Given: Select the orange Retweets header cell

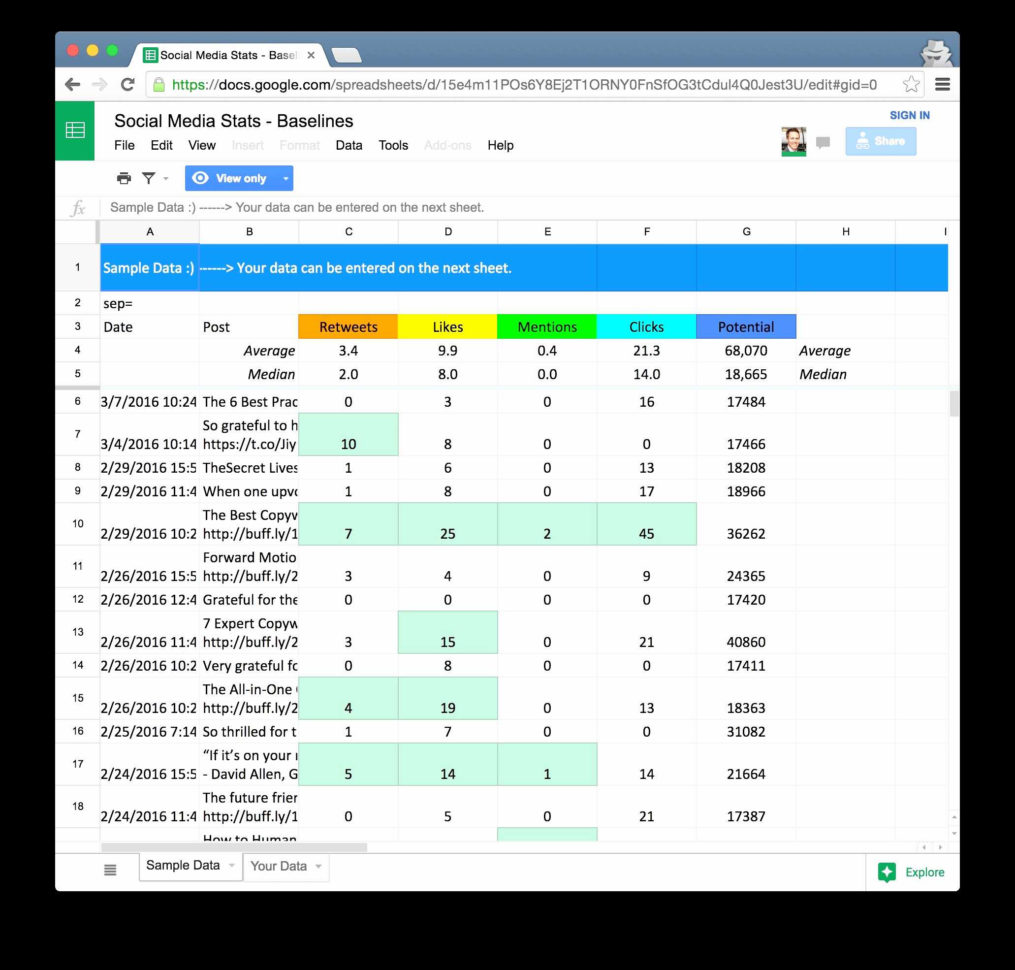Looking at the screenshot, I should coord(348,327).
